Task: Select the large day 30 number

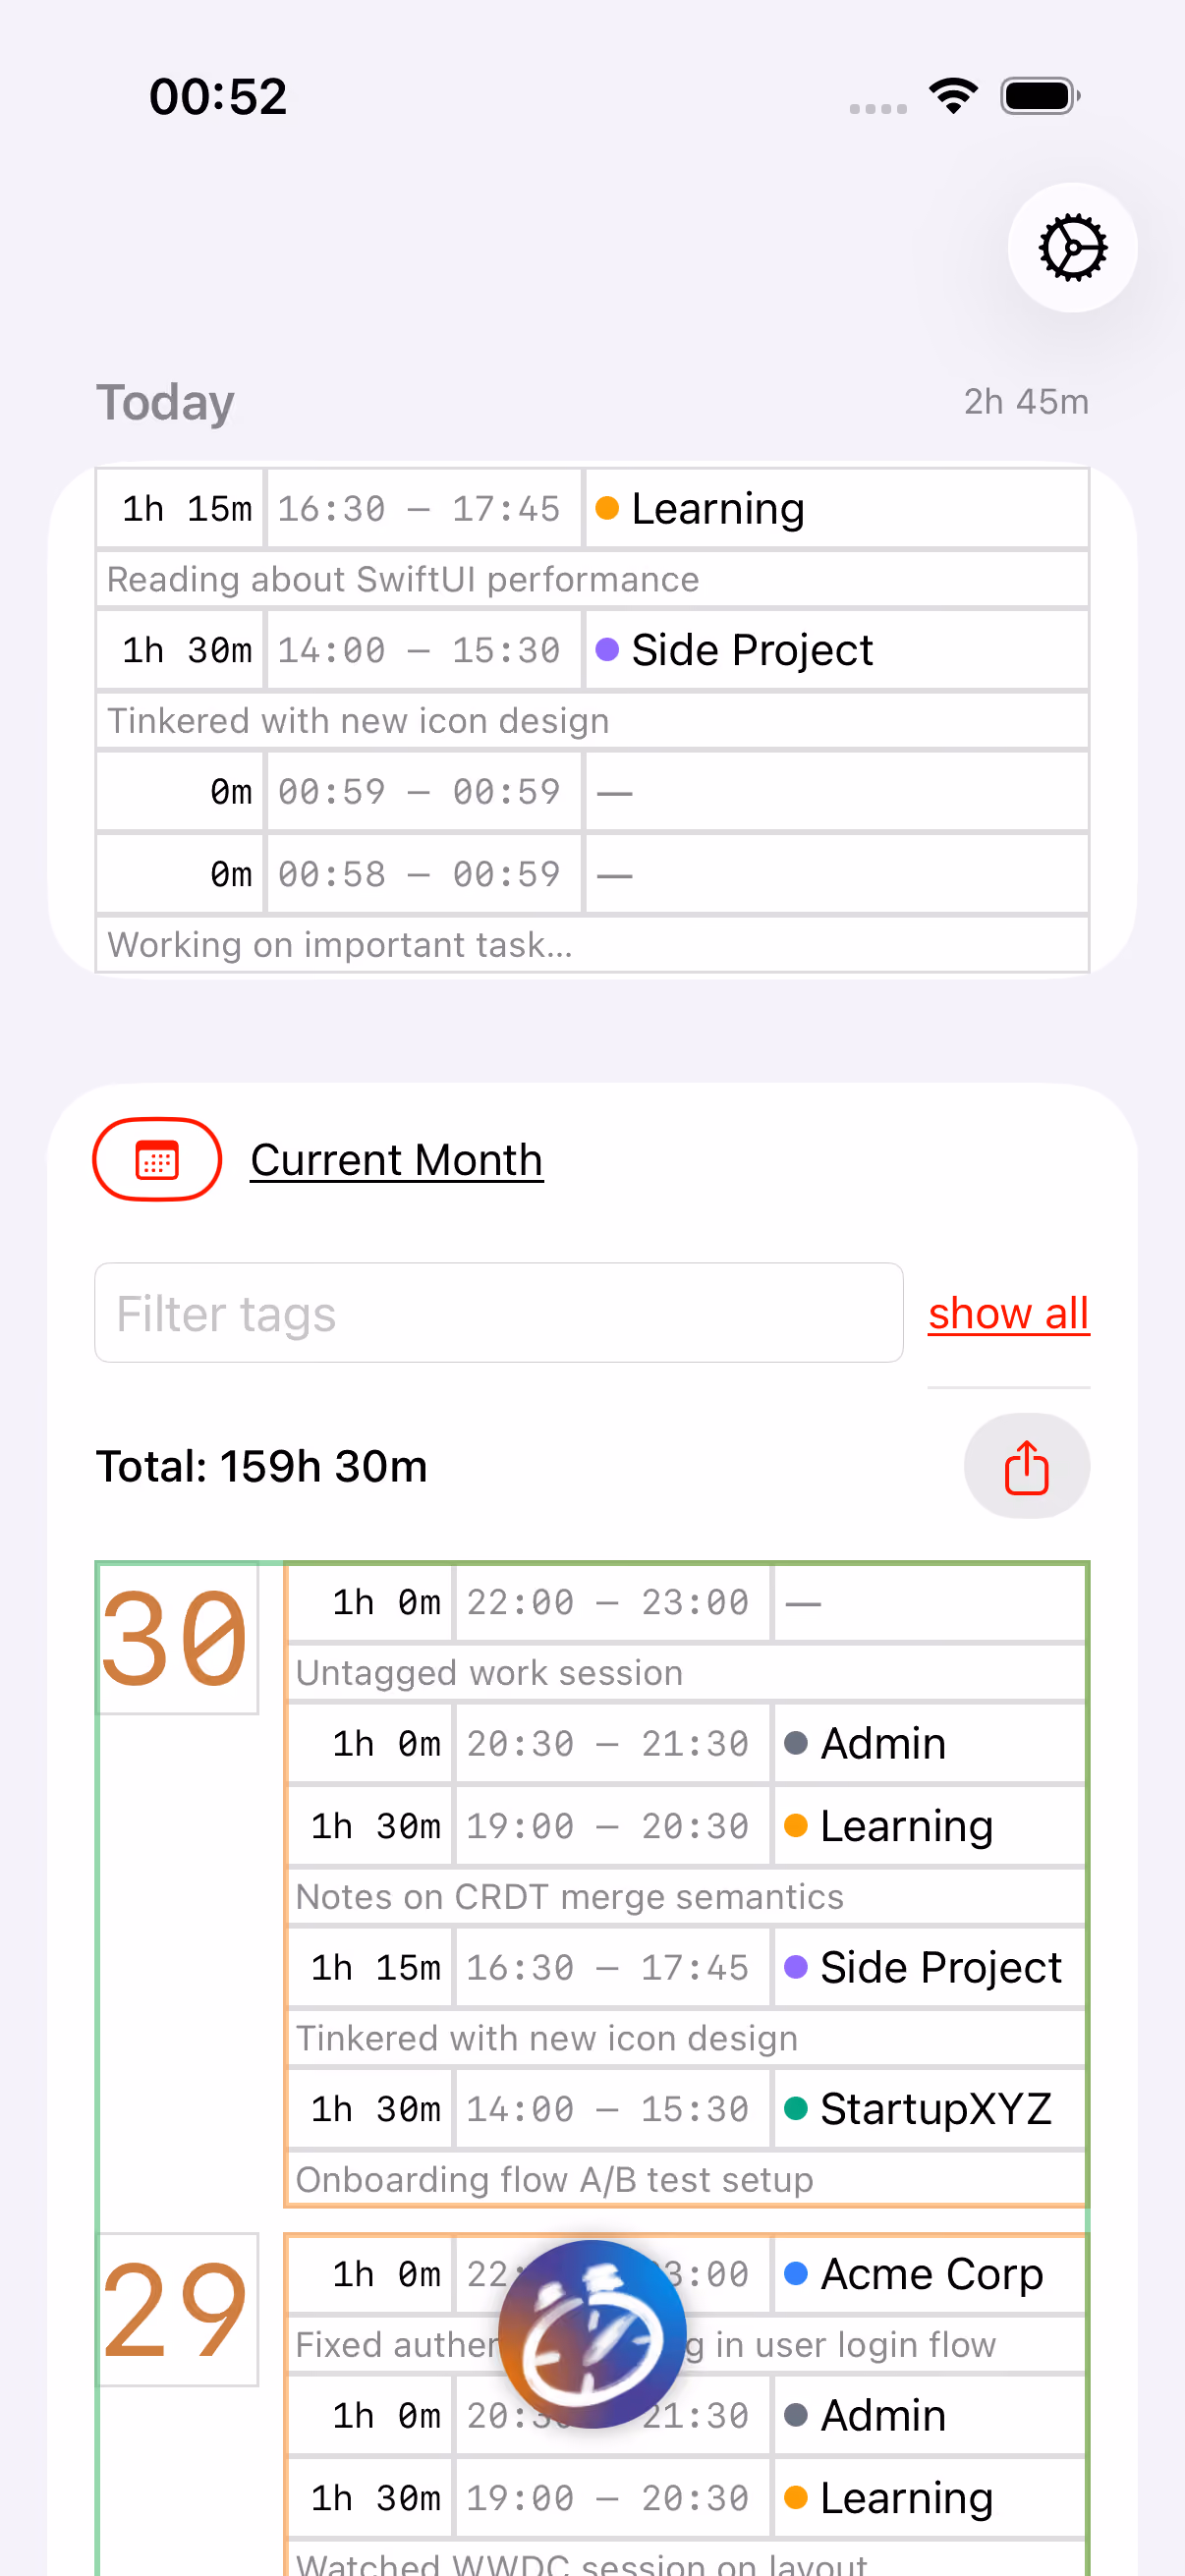Action: pos(177,1638)
